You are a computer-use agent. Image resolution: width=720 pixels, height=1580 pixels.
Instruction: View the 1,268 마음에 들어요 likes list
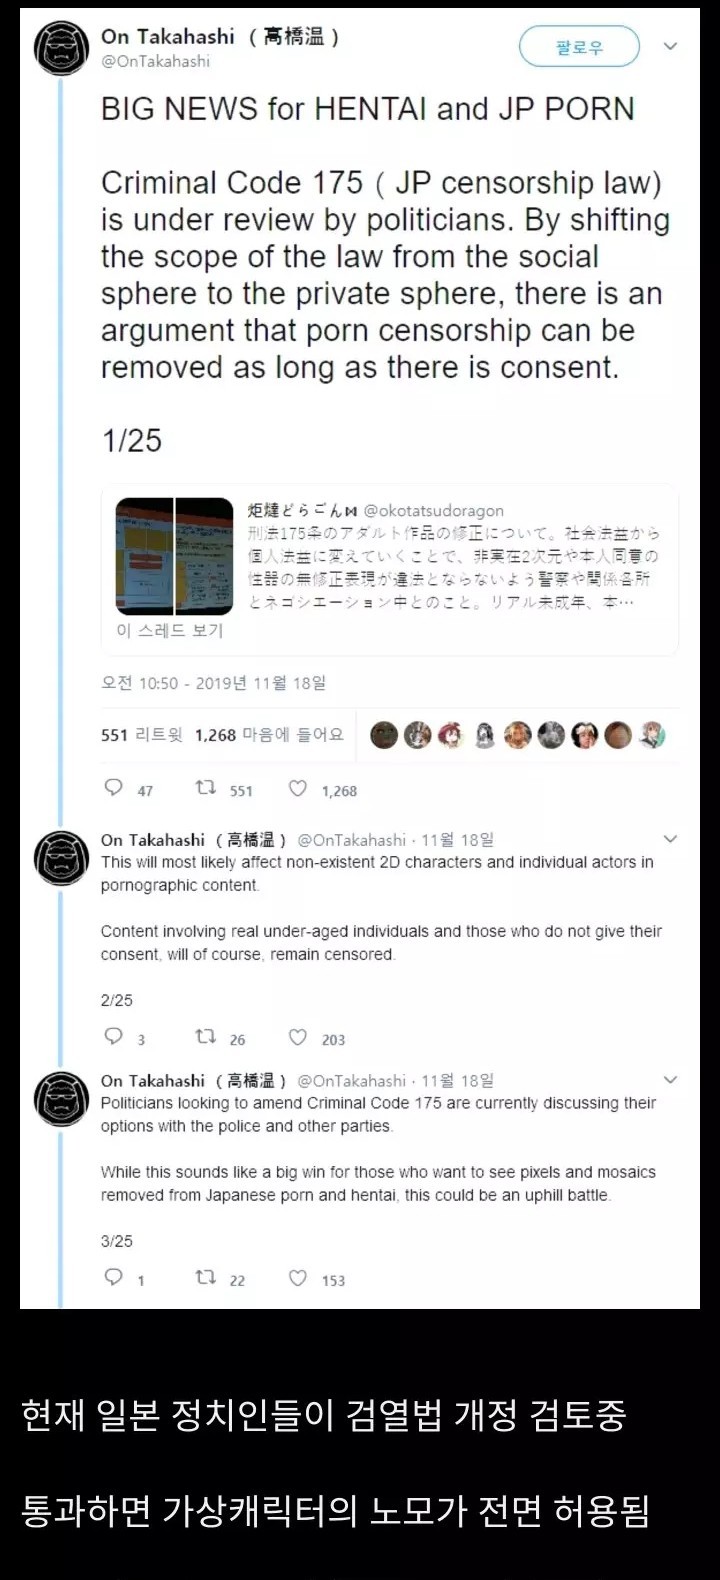coord(269,735)
